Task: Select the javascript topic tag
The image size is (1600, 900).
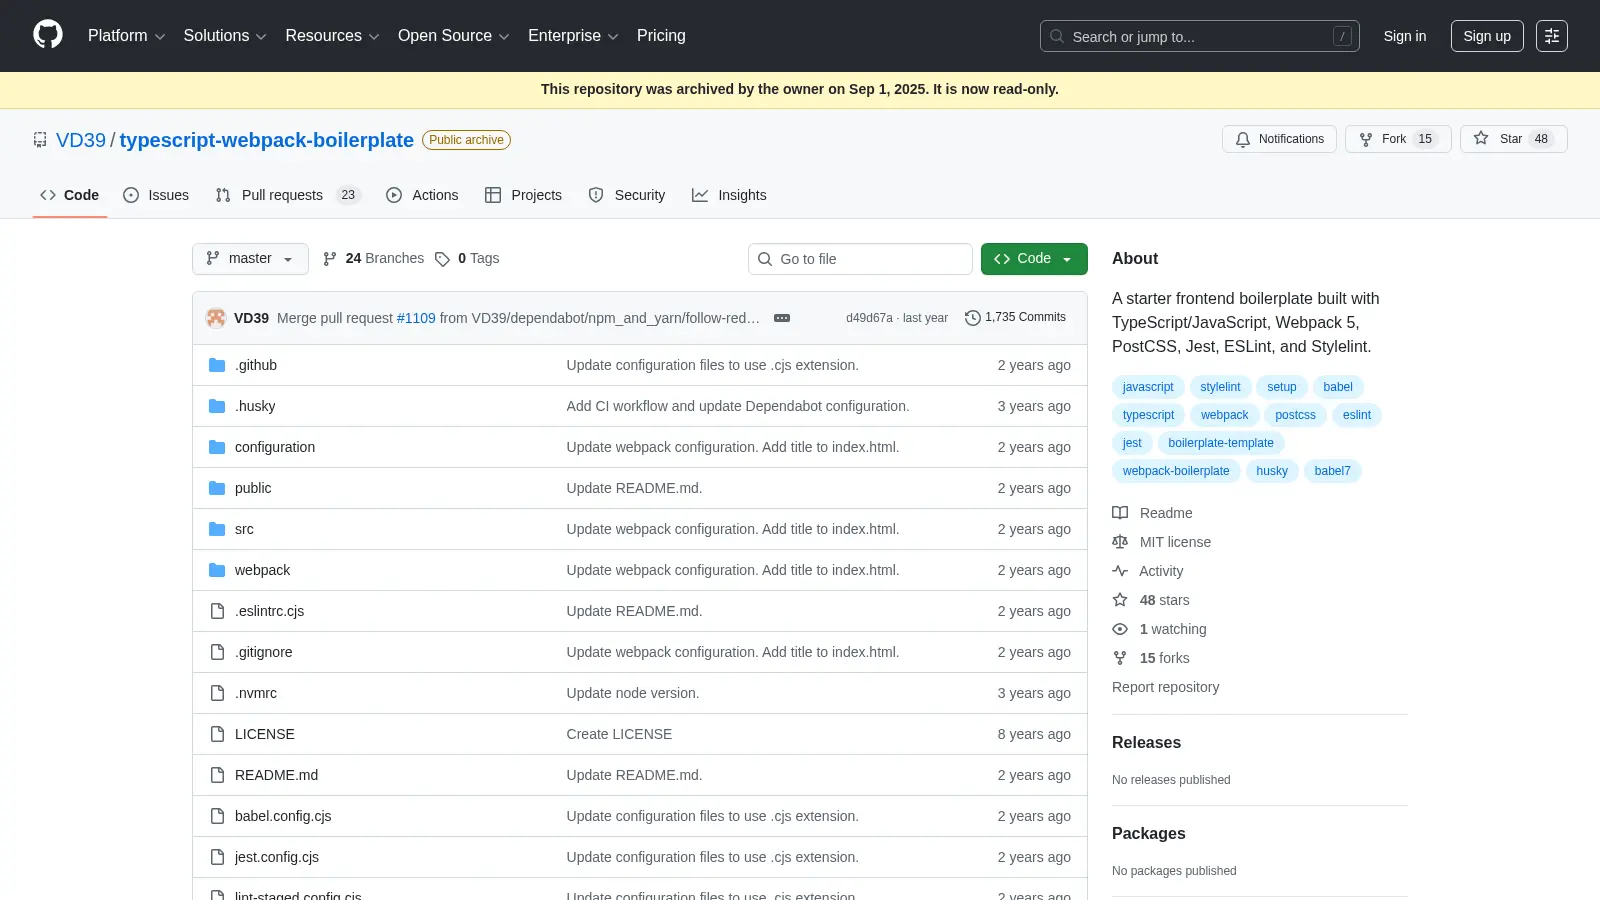Action: [x=1148, y=387]
